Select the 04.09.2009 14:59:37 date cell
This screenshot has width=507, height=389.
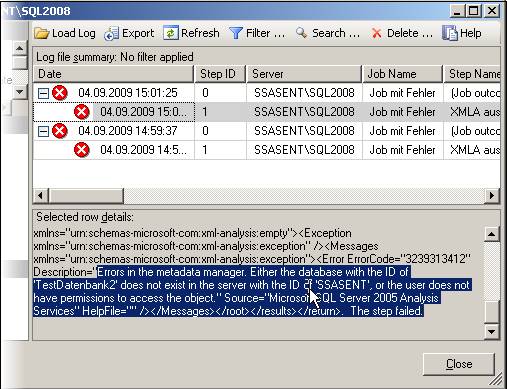pyautogui.click(x=128, y=131)
